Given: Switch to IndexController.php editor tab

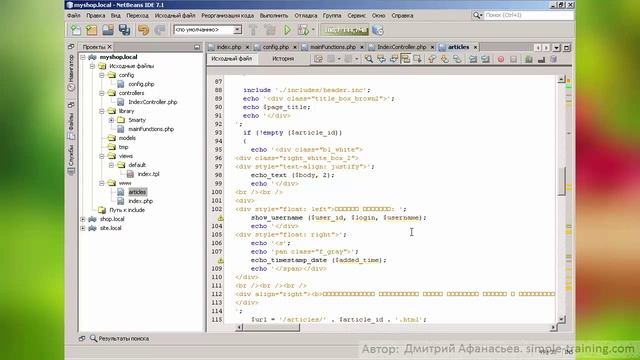Looking at the screenshot, I should (x=401, y=47).
